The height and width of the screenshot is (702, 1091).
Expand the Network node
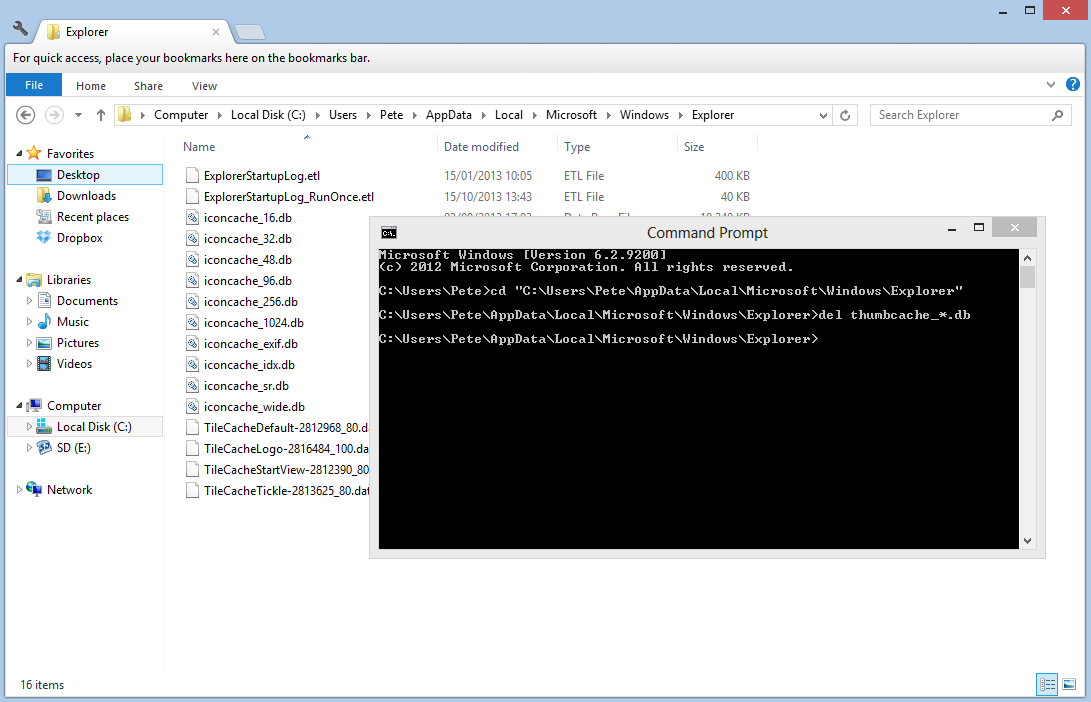pos(19,489)
